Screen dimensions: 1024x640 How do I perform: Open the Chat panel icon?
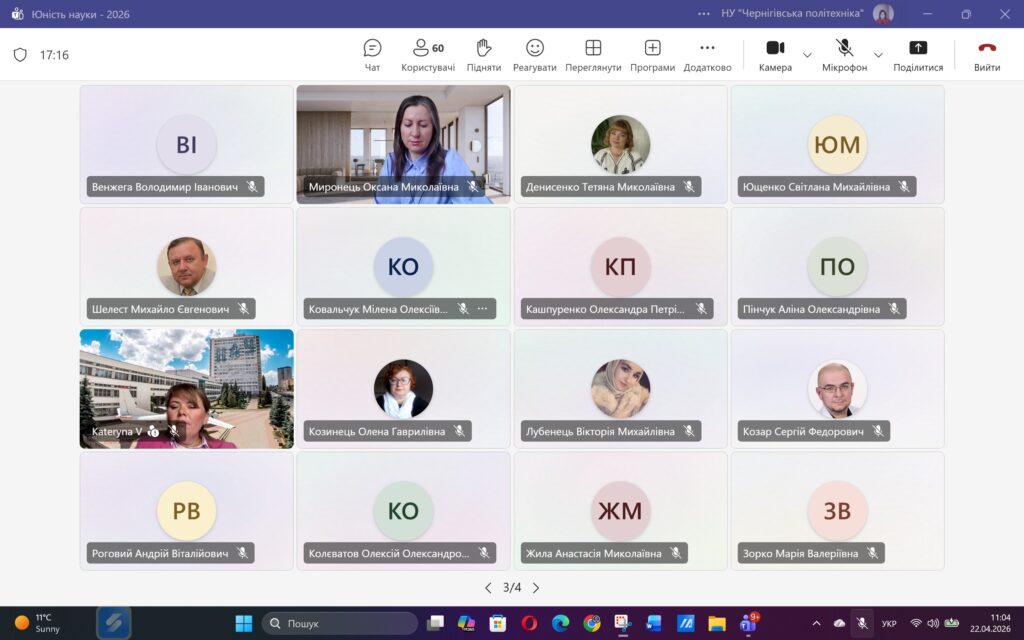pyautogui.click(x=372, y=48)
